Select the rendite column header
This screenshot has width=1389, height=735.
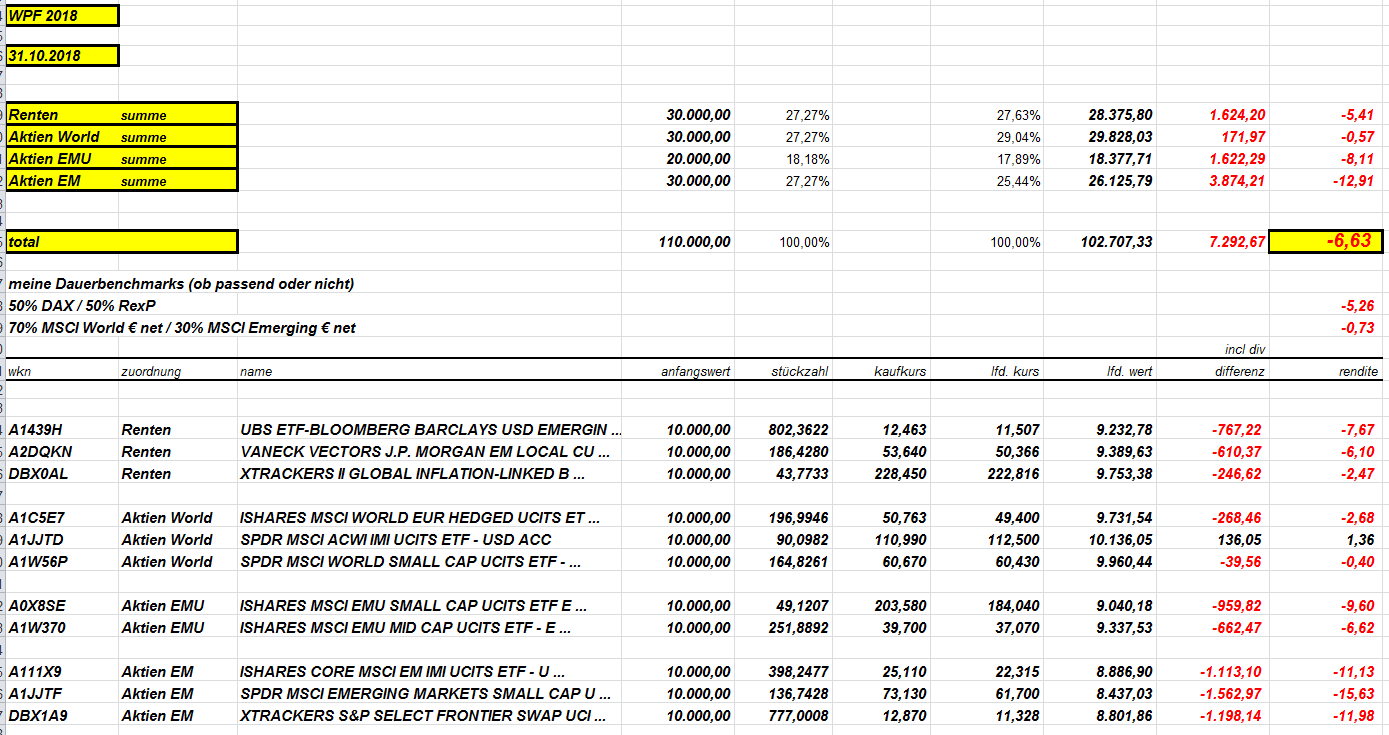pos(1358,371)
